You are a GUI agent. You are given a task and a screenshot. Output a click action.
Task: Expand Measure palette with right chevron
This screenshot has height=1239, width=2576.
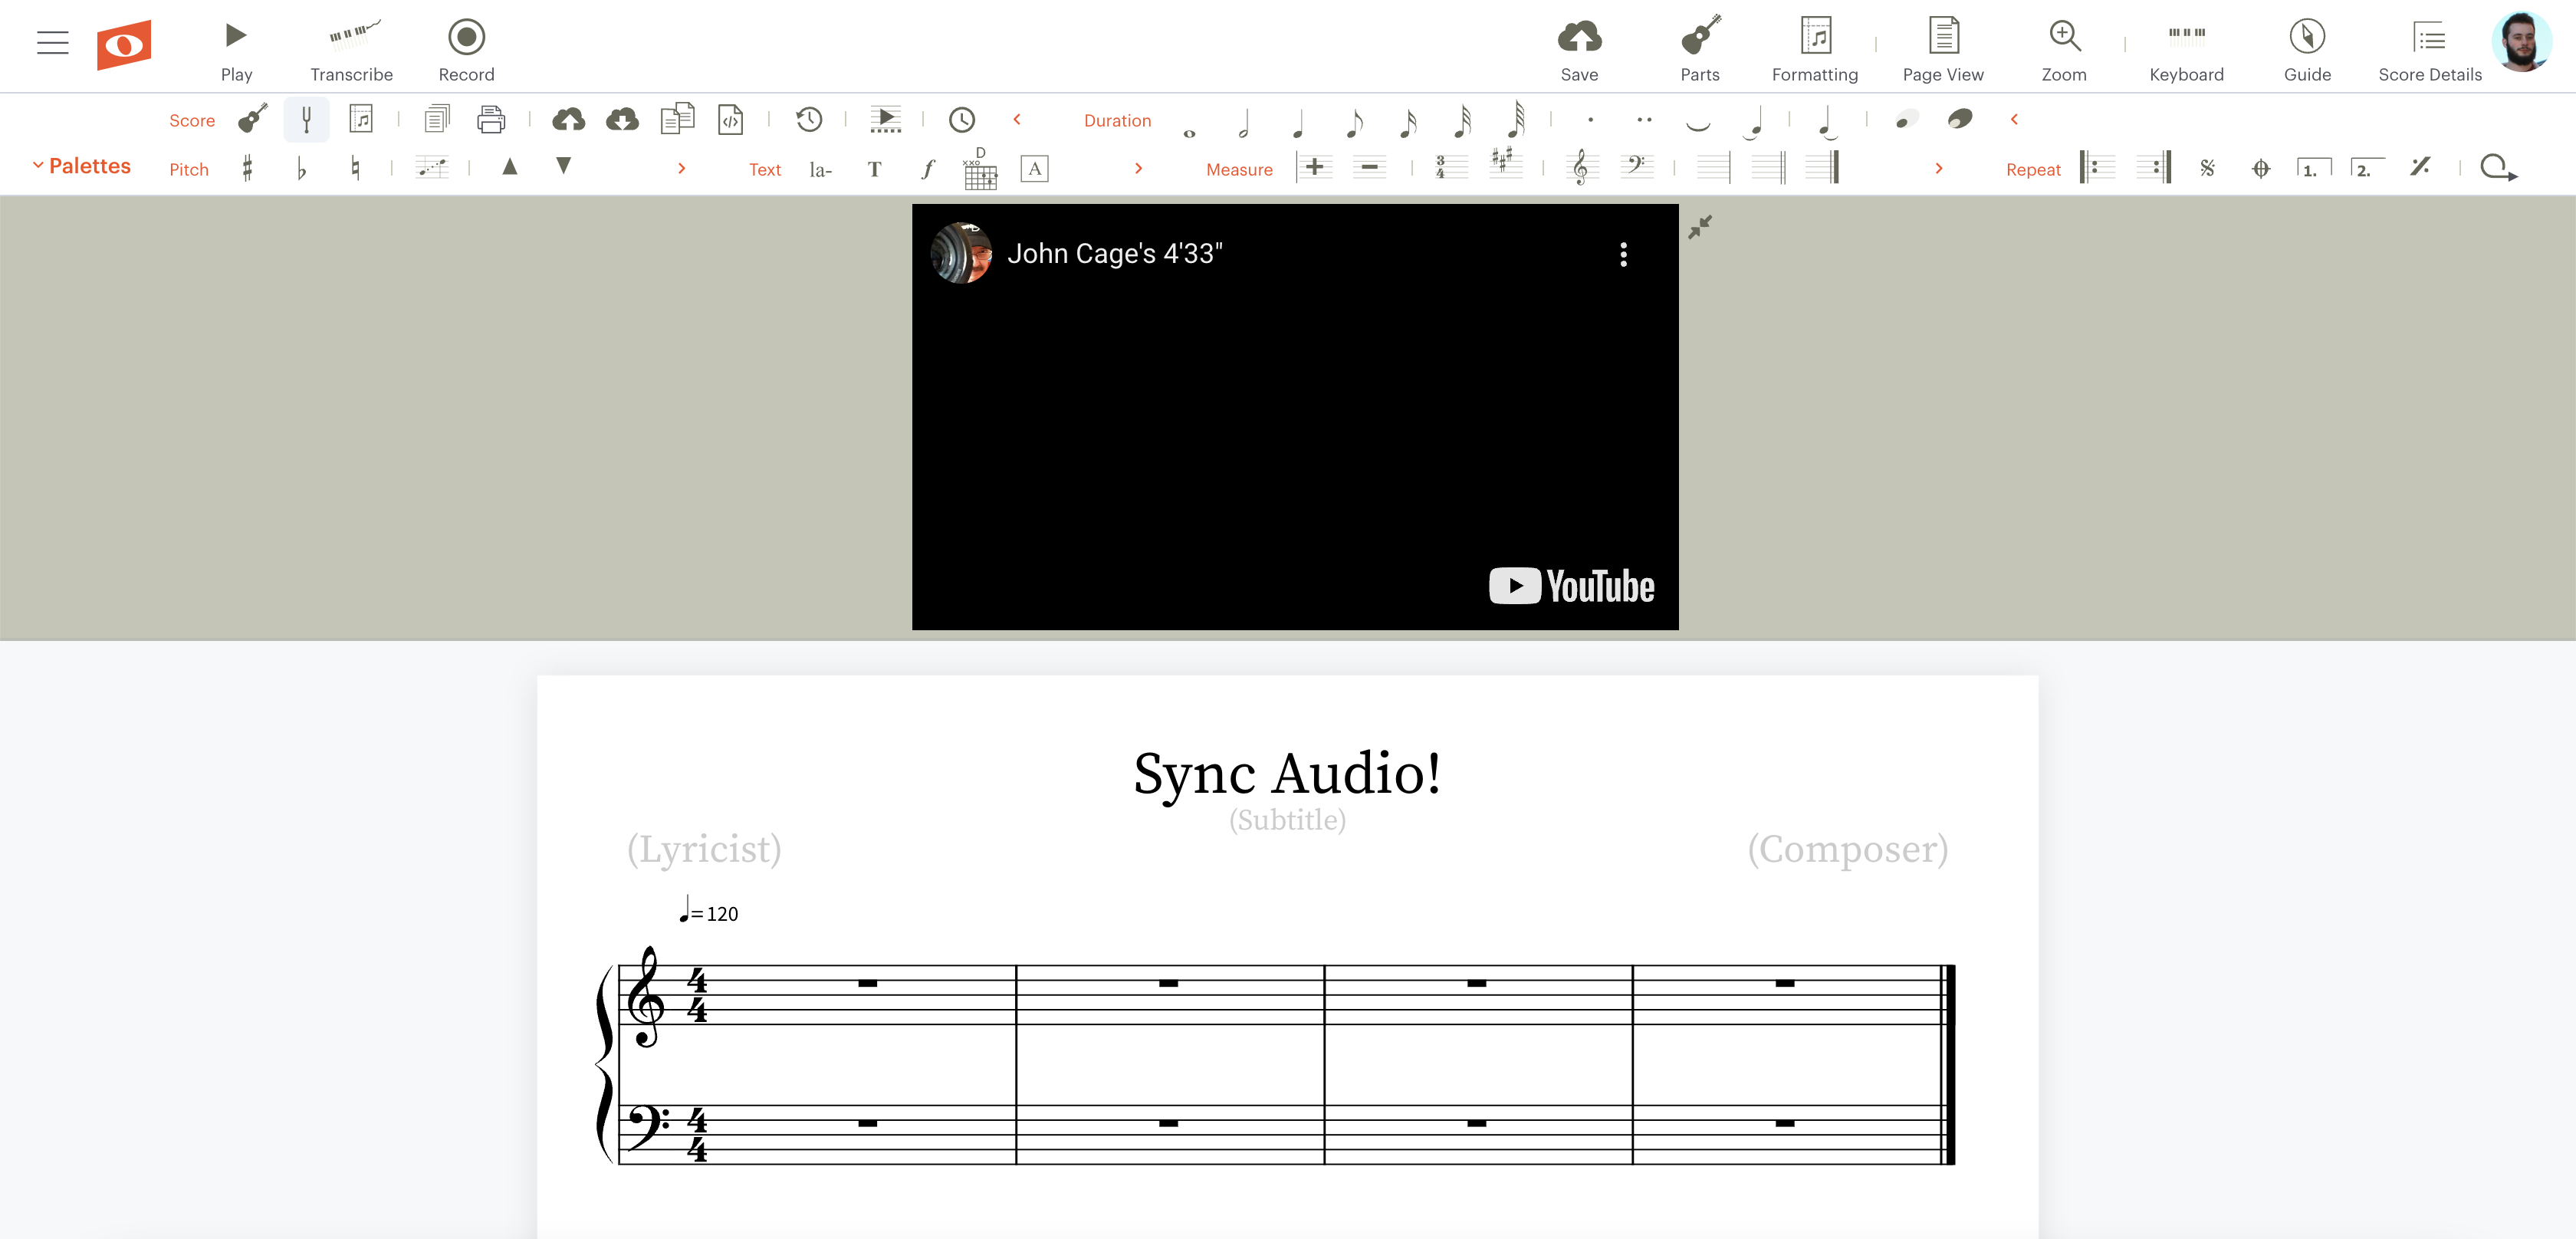click(1939, 168)
